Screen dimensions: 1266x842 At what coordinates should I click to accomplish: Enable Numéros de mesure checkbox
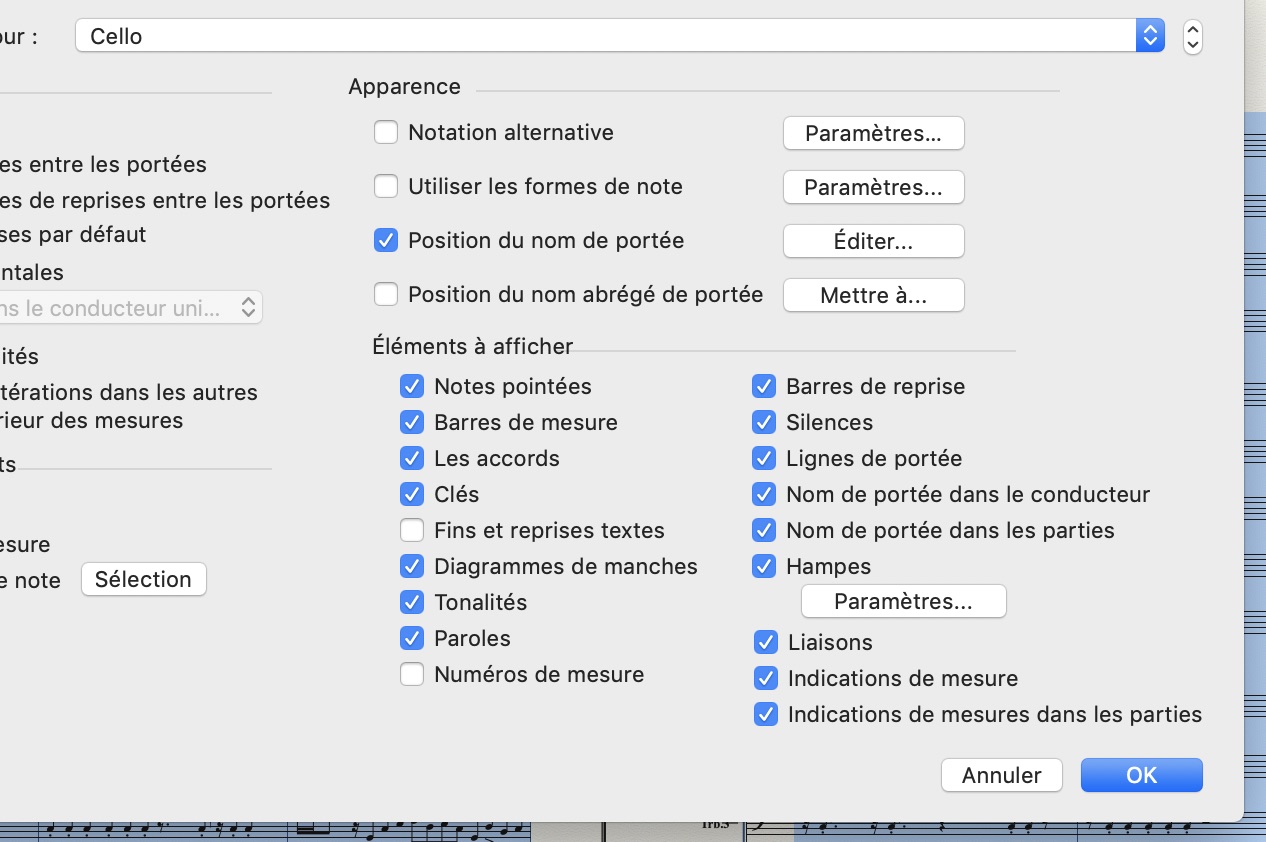pos(412,674)
